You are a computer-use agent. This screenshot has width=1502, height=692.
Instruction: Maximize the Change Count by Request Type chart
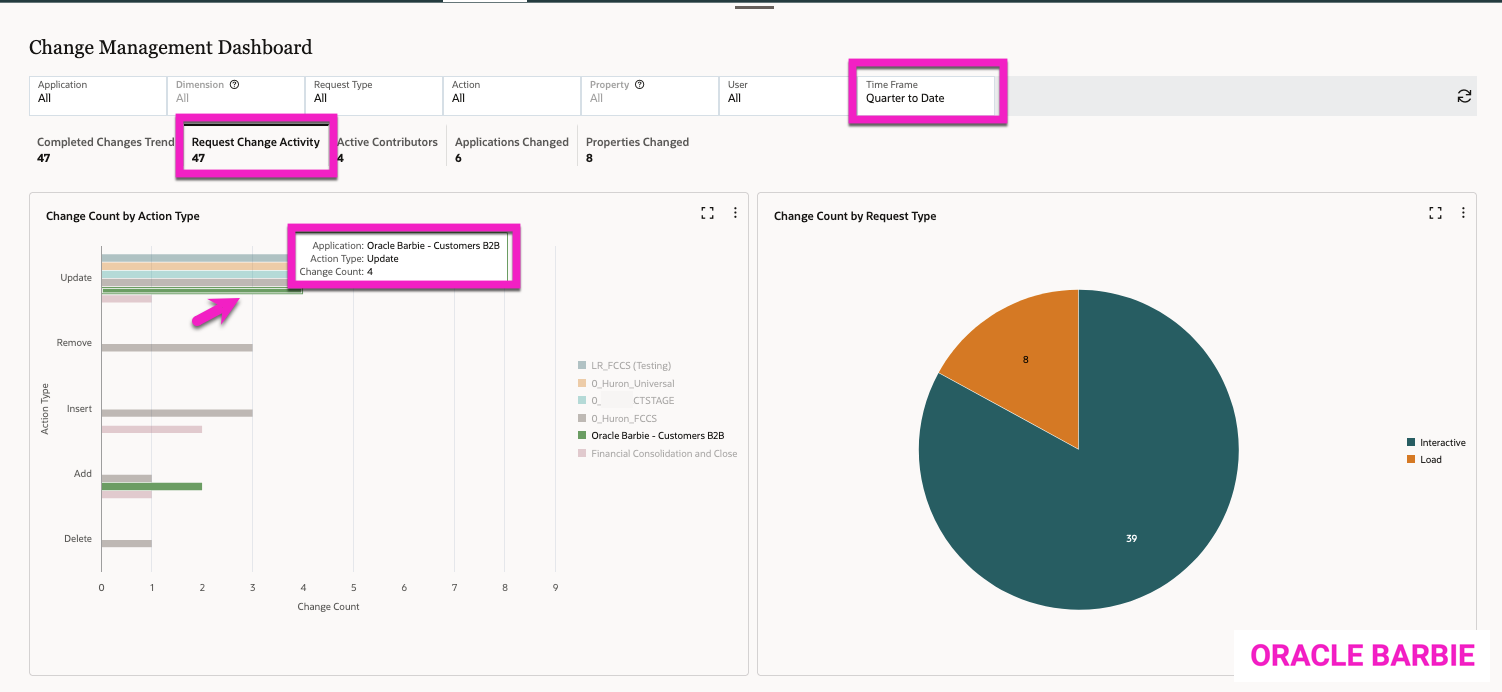click(1435, 213)
